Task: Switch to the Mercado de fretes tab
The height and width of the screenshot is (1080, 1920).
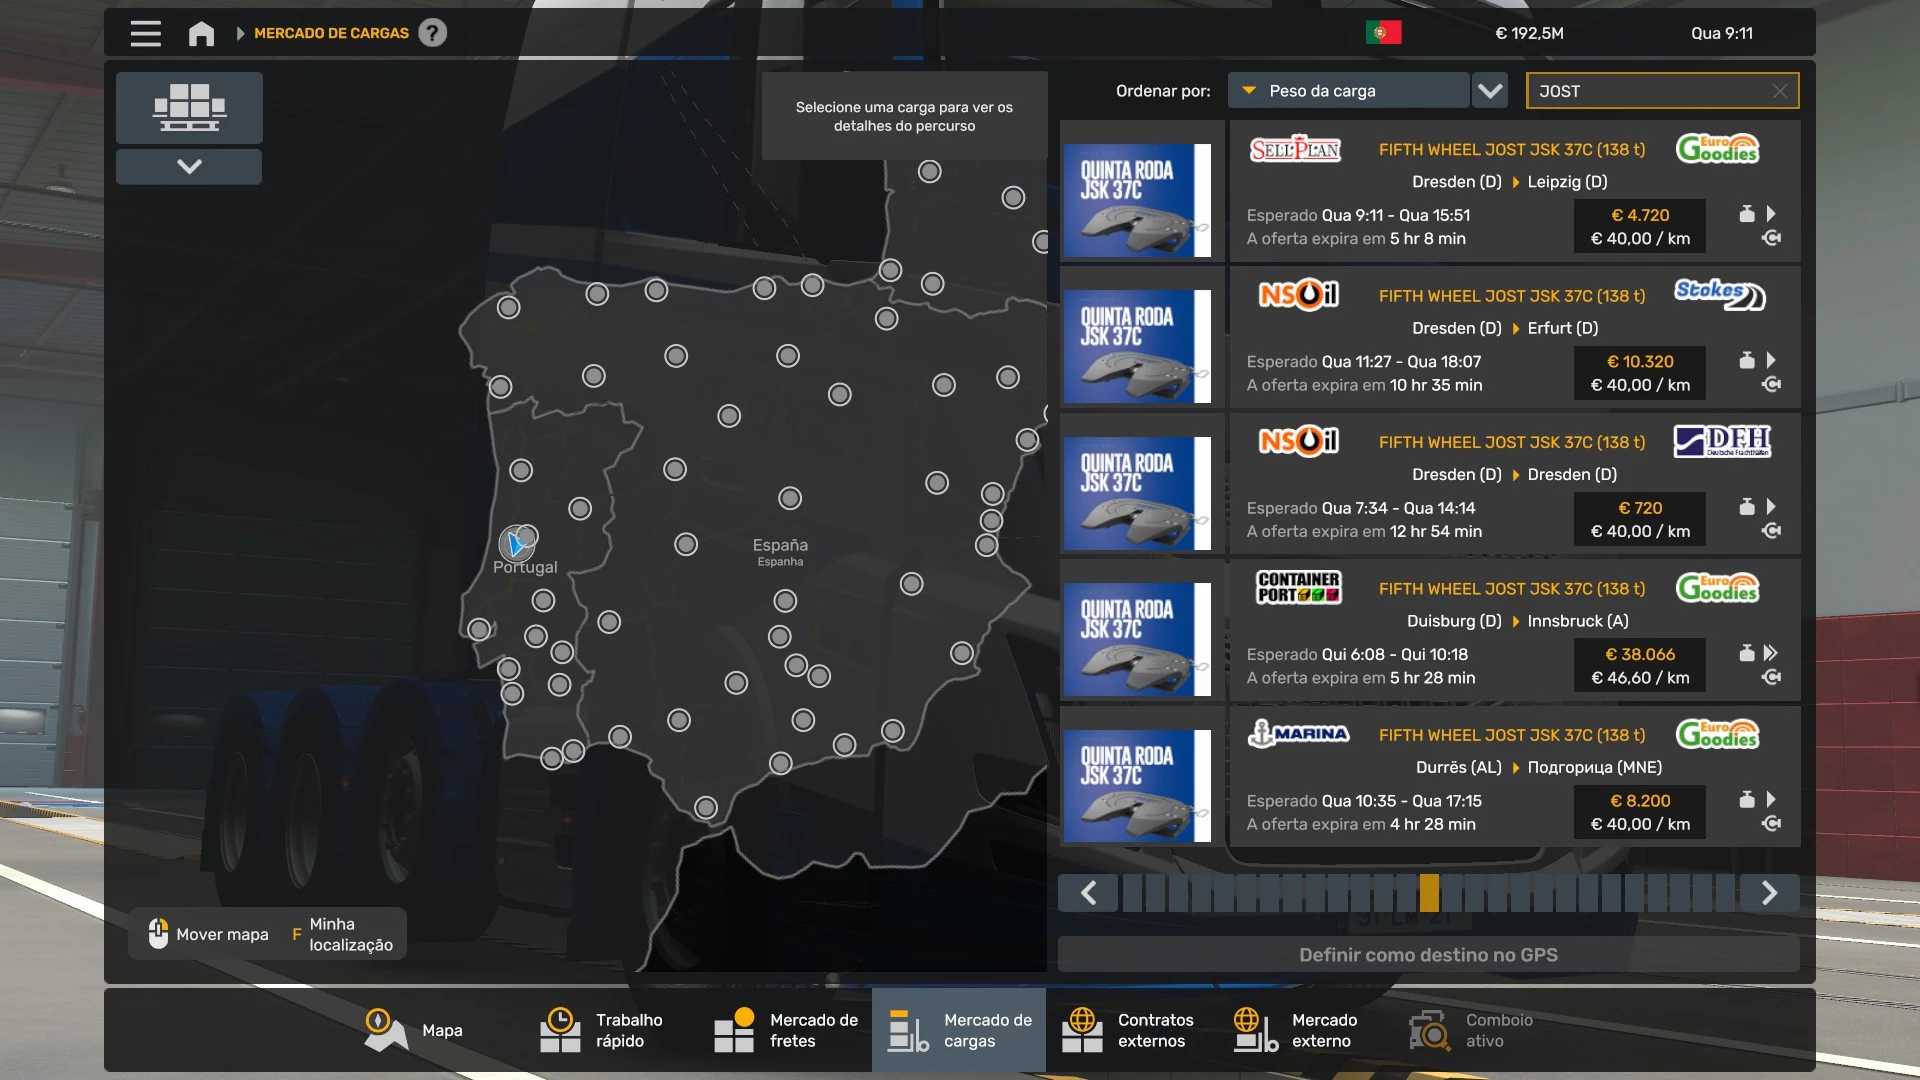Action: click(787, 1030)
